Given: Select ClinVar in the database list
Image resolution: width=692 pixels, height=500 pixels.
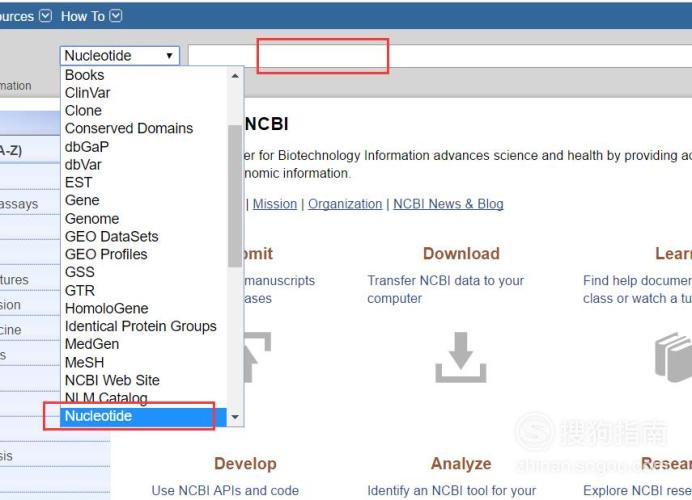Looking at the screenshot, I should coord(143,93).
